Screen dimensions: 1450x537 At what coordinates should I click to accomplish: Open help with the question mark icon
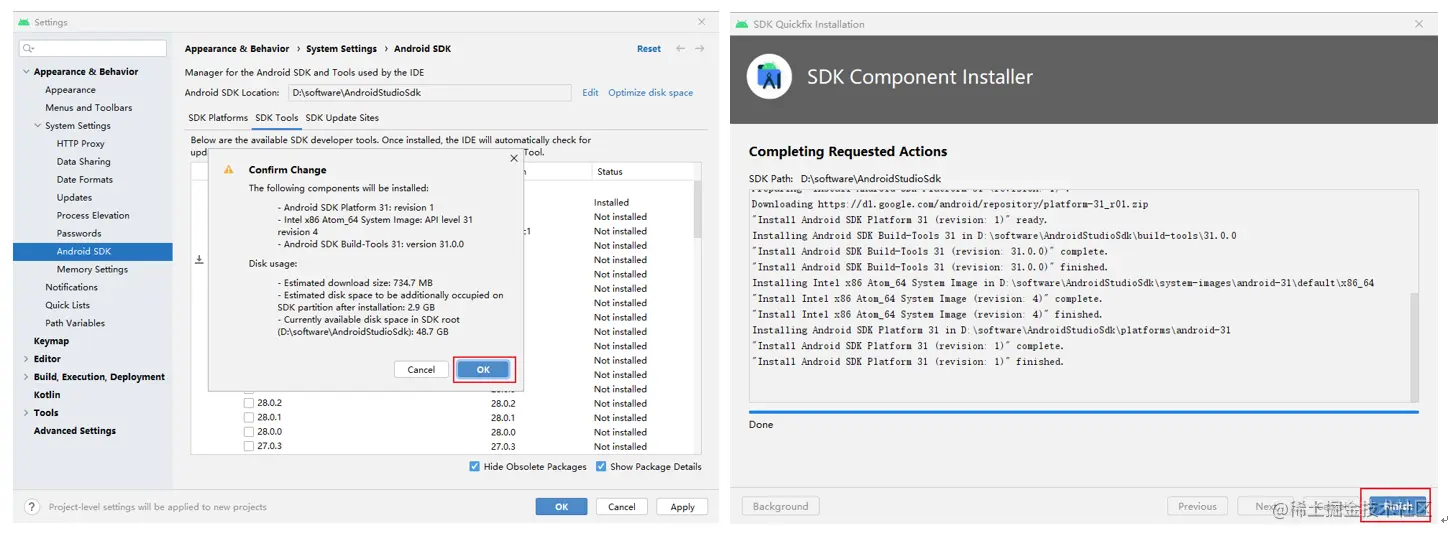click(x=32, y=507)
